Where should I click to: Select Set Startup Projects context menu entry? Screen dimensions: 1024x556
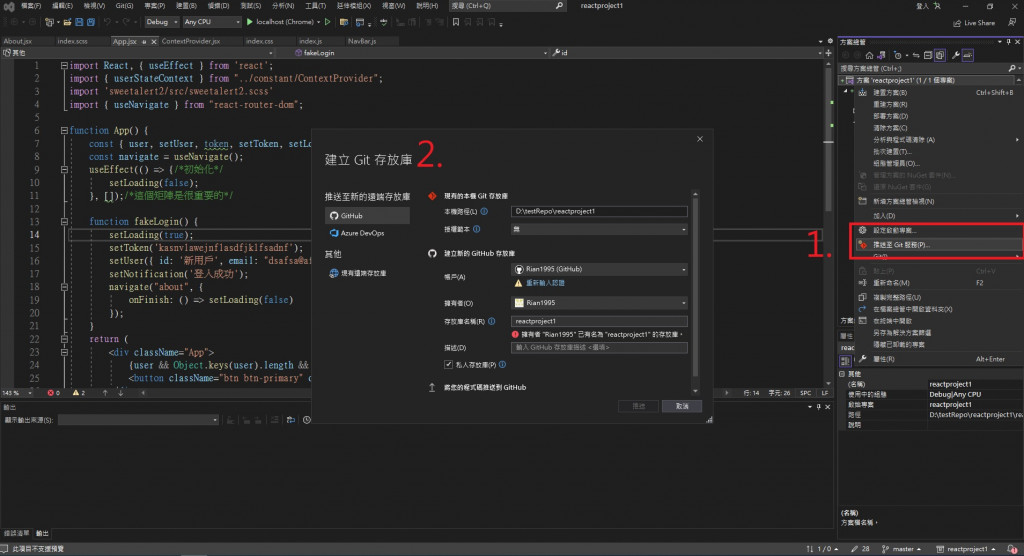pos(938,231)
